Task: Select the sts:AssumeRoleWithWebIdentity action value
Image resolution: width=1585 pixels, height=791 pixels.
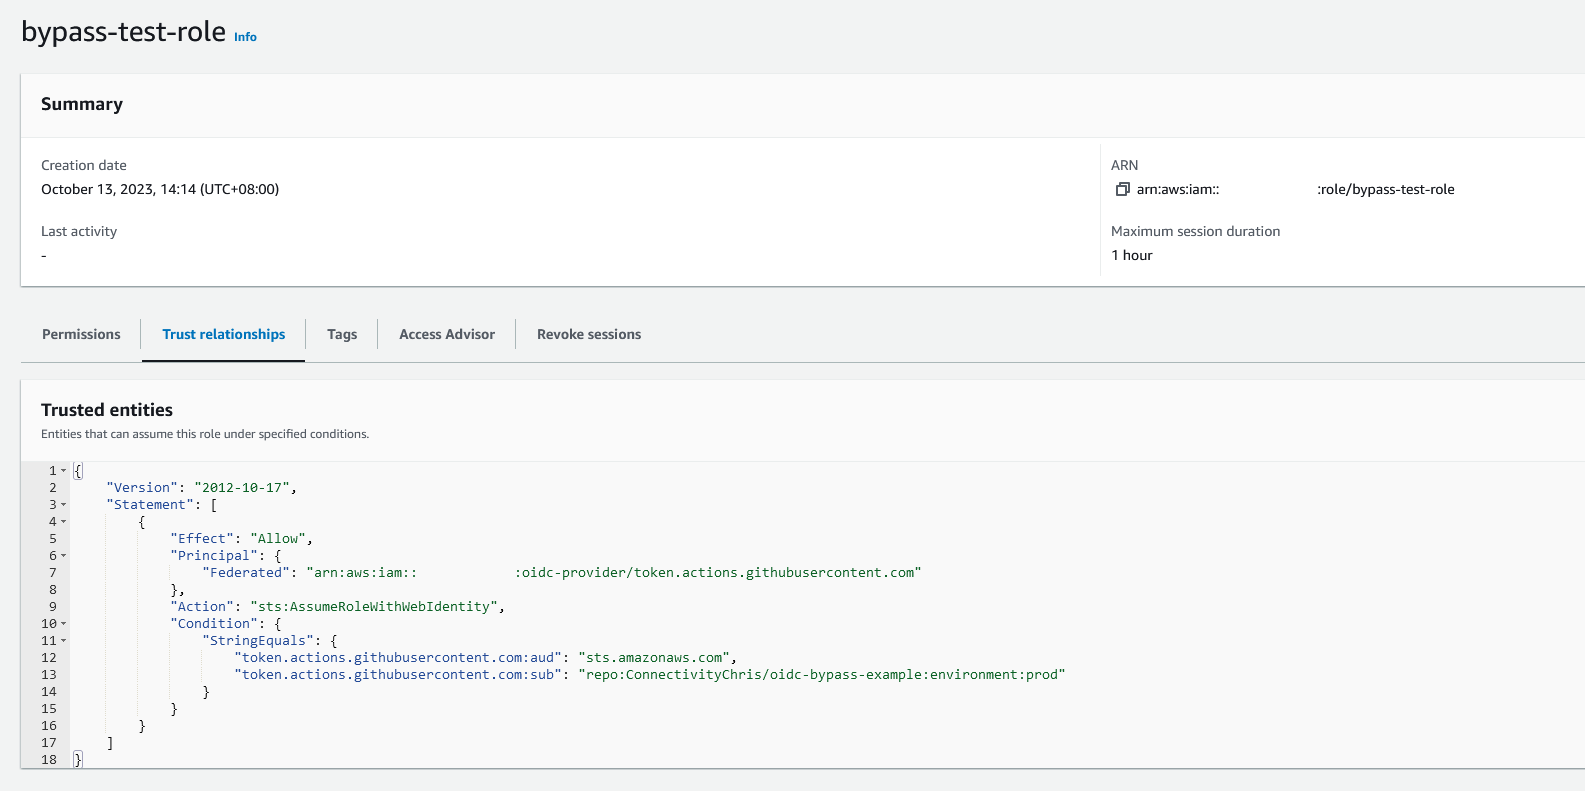Action: point(374,606)
